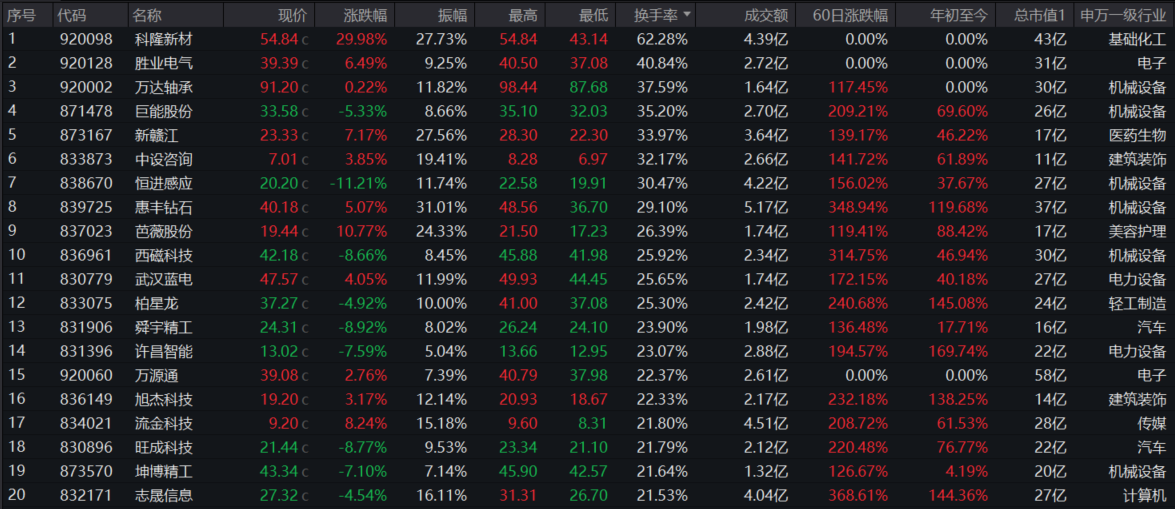Click the c marker beside price 54.84
1175x509 pixels.
[305, 40]
